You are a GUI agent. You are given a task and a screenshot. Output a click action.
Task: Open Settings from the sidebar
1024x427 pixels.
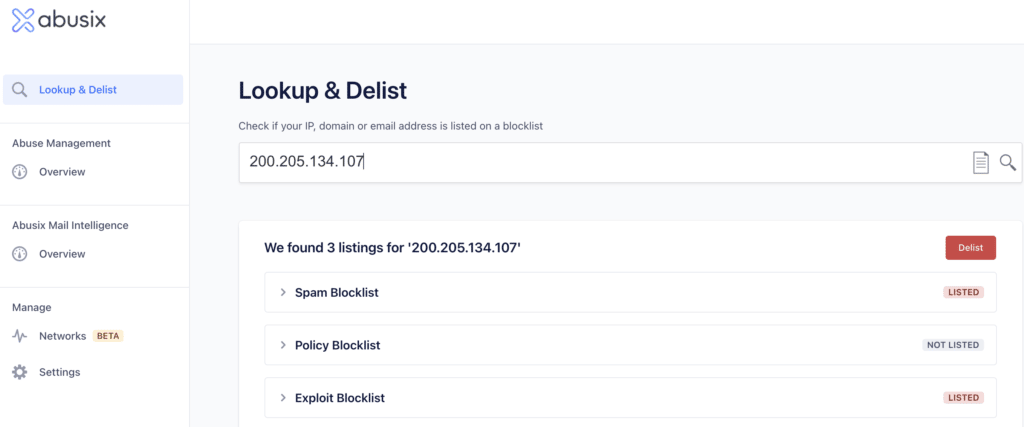pyautogui.click(x=59, y=372)
